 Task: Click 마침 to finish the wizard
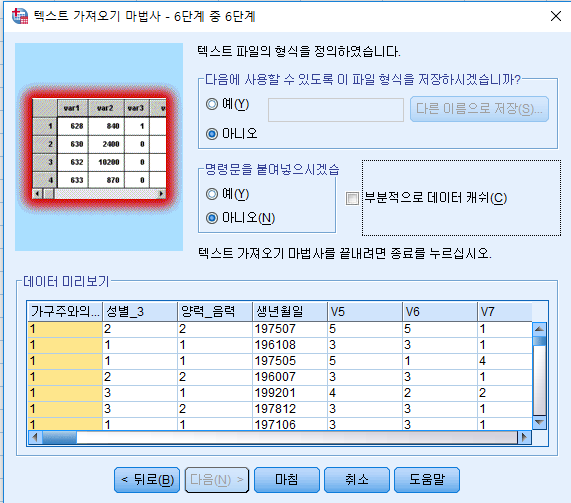[x=287, y=480]
